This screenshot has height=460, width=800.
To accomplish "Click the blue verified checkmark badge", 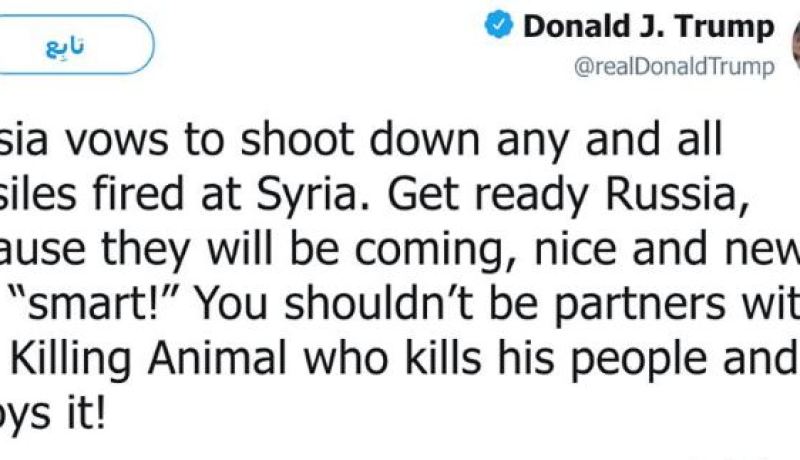I will [498, 25].
